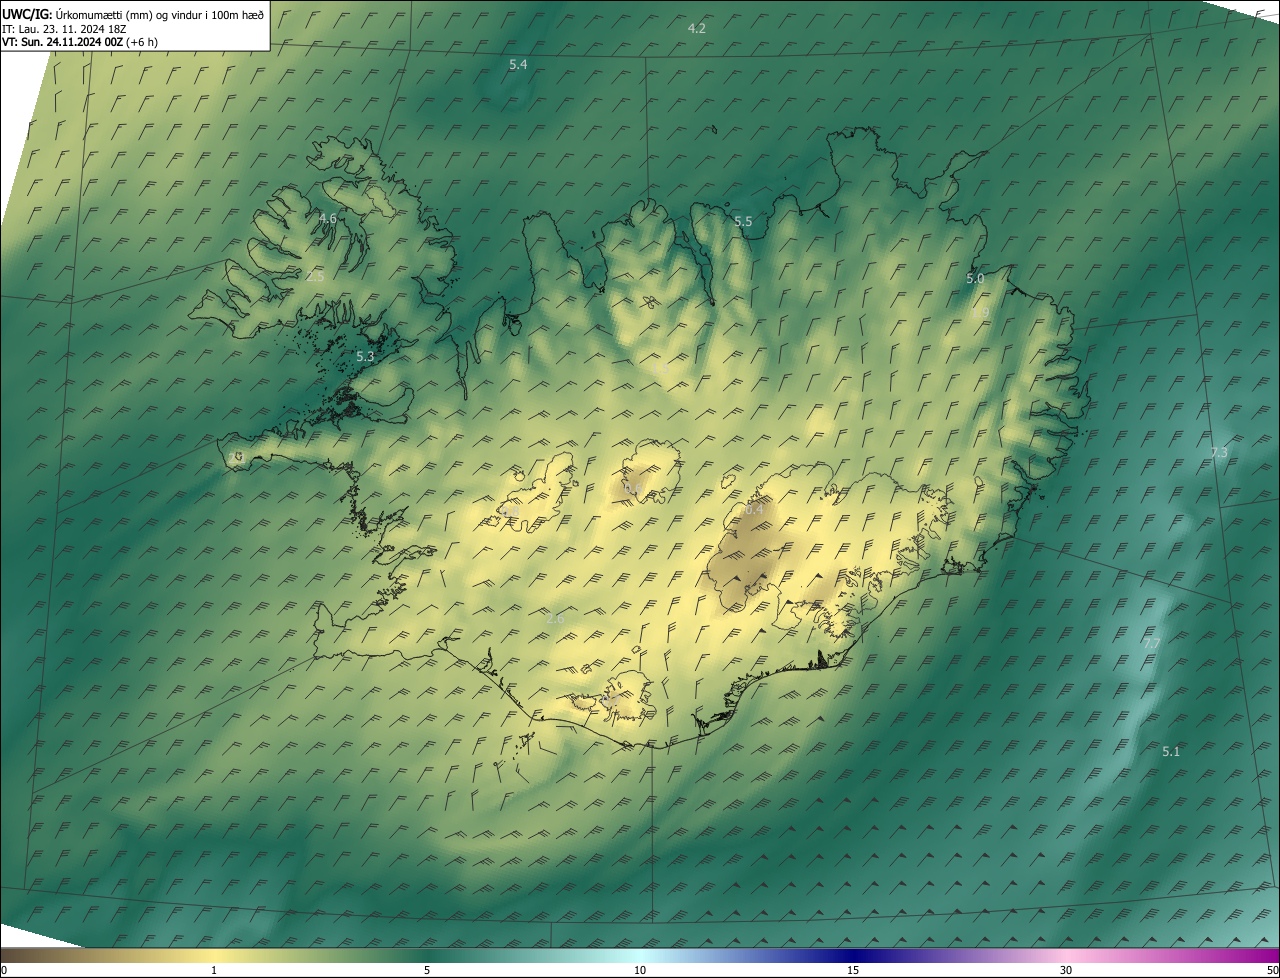Click the color scale tick labeled 30
This screenshot has width=1280, height=978.
(1066, 970)
